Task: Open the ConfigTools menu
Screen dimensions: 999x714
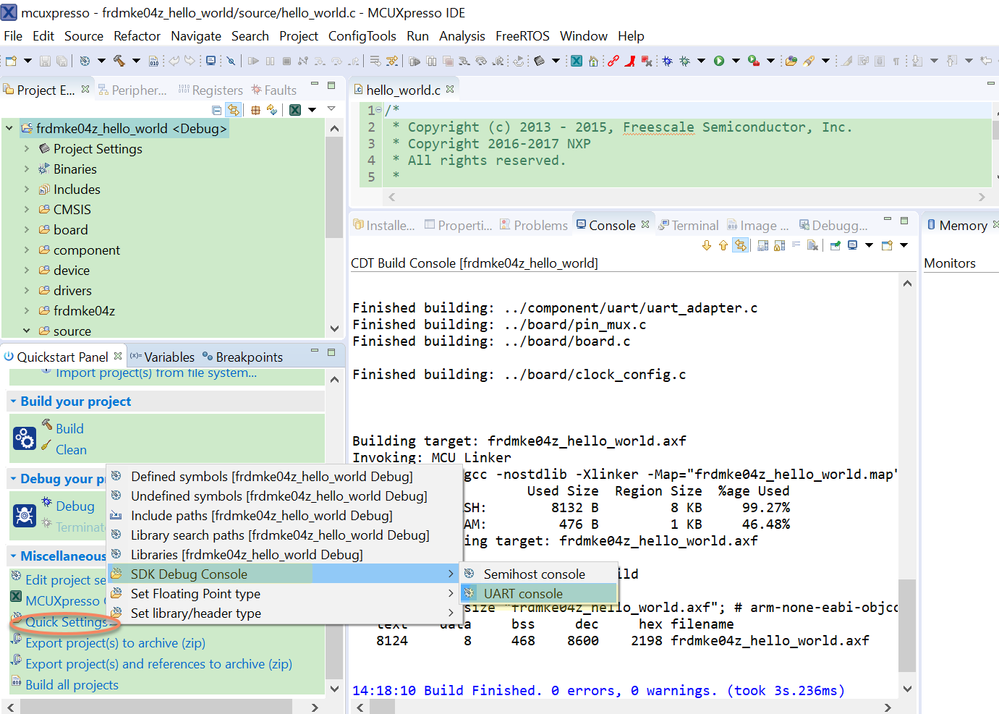Action: 362,36
